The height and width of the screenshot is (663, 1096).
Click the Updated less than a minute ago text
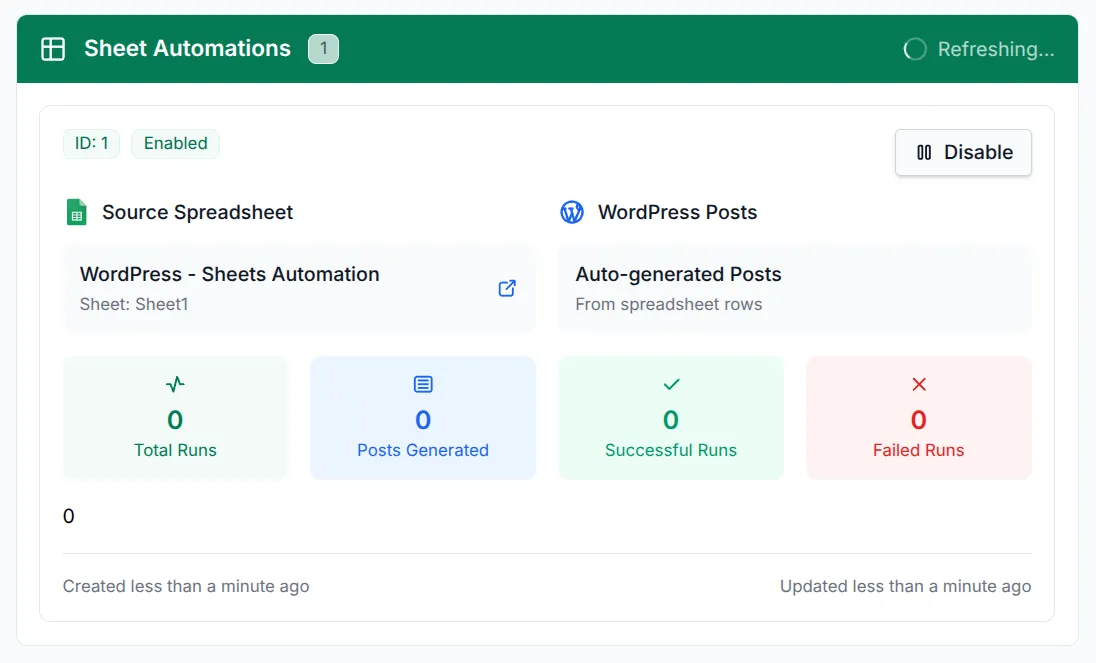(905, 586)
